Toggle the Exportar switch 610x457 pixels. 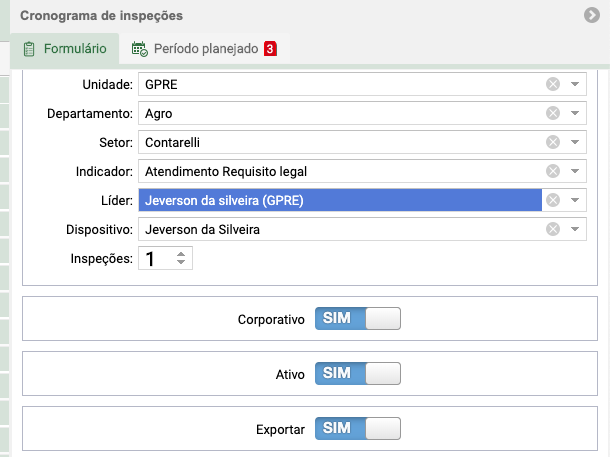[358, 429]
